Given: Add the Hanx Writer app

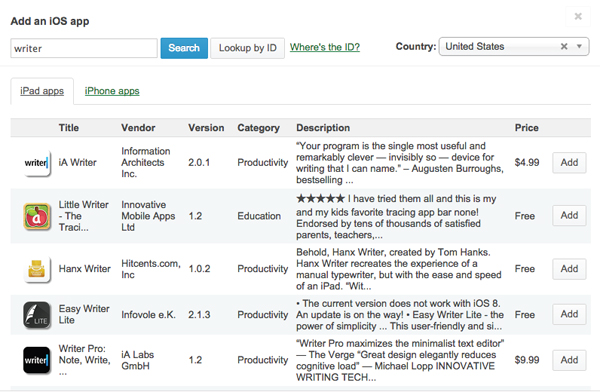Looking at the screenshot, I should click(569, 269).
